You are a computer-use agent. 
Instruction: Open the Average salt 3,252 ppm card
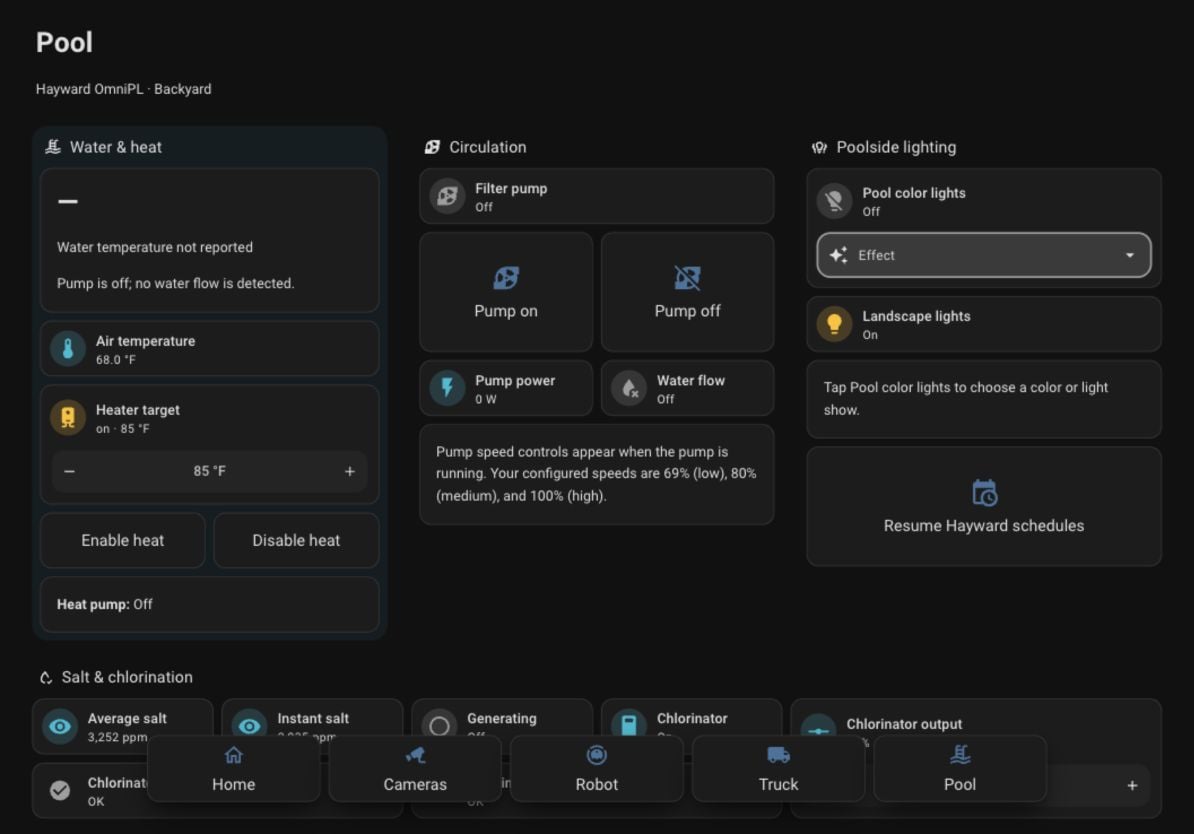[x=123, y=726]
